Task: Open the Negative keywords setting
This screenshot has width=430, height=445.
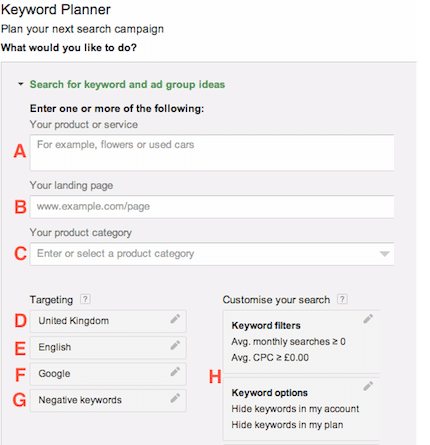Action: [108, 400]
